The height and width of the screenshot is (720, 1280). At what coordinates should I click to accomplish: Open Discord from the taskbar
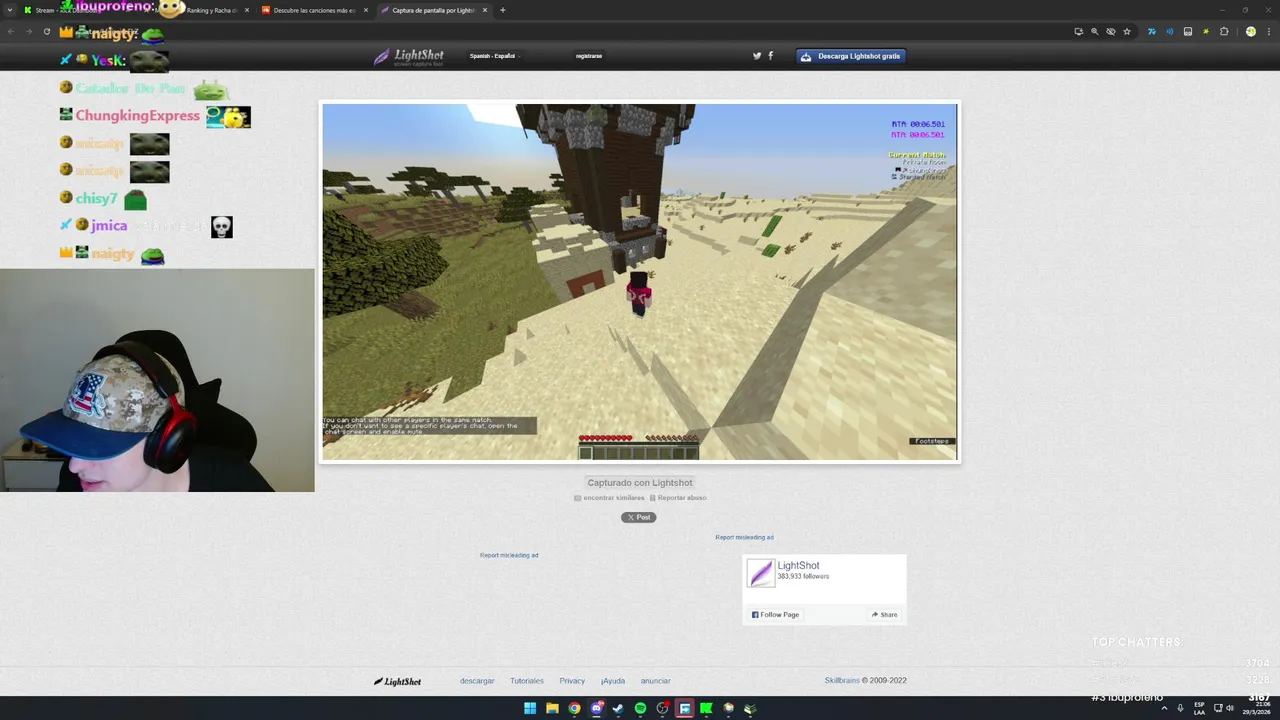596,708
